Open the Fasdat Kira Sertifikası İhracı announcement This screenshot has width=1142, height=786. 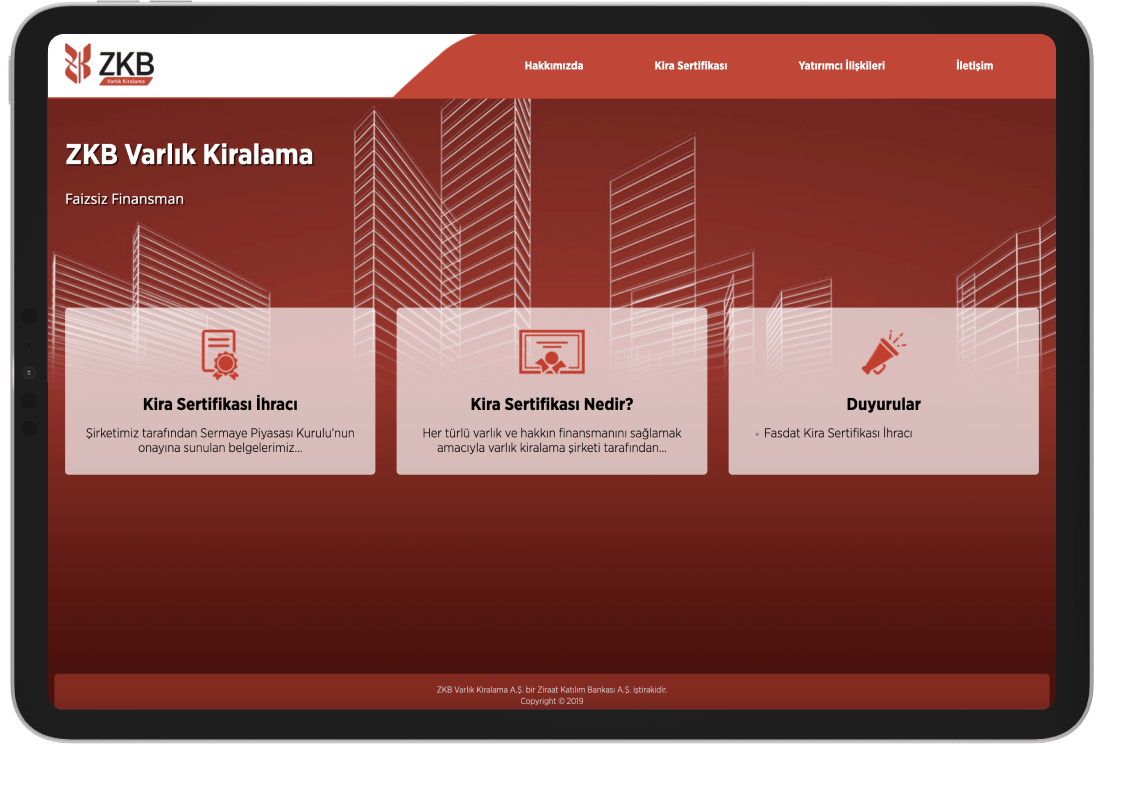(837, 434)
